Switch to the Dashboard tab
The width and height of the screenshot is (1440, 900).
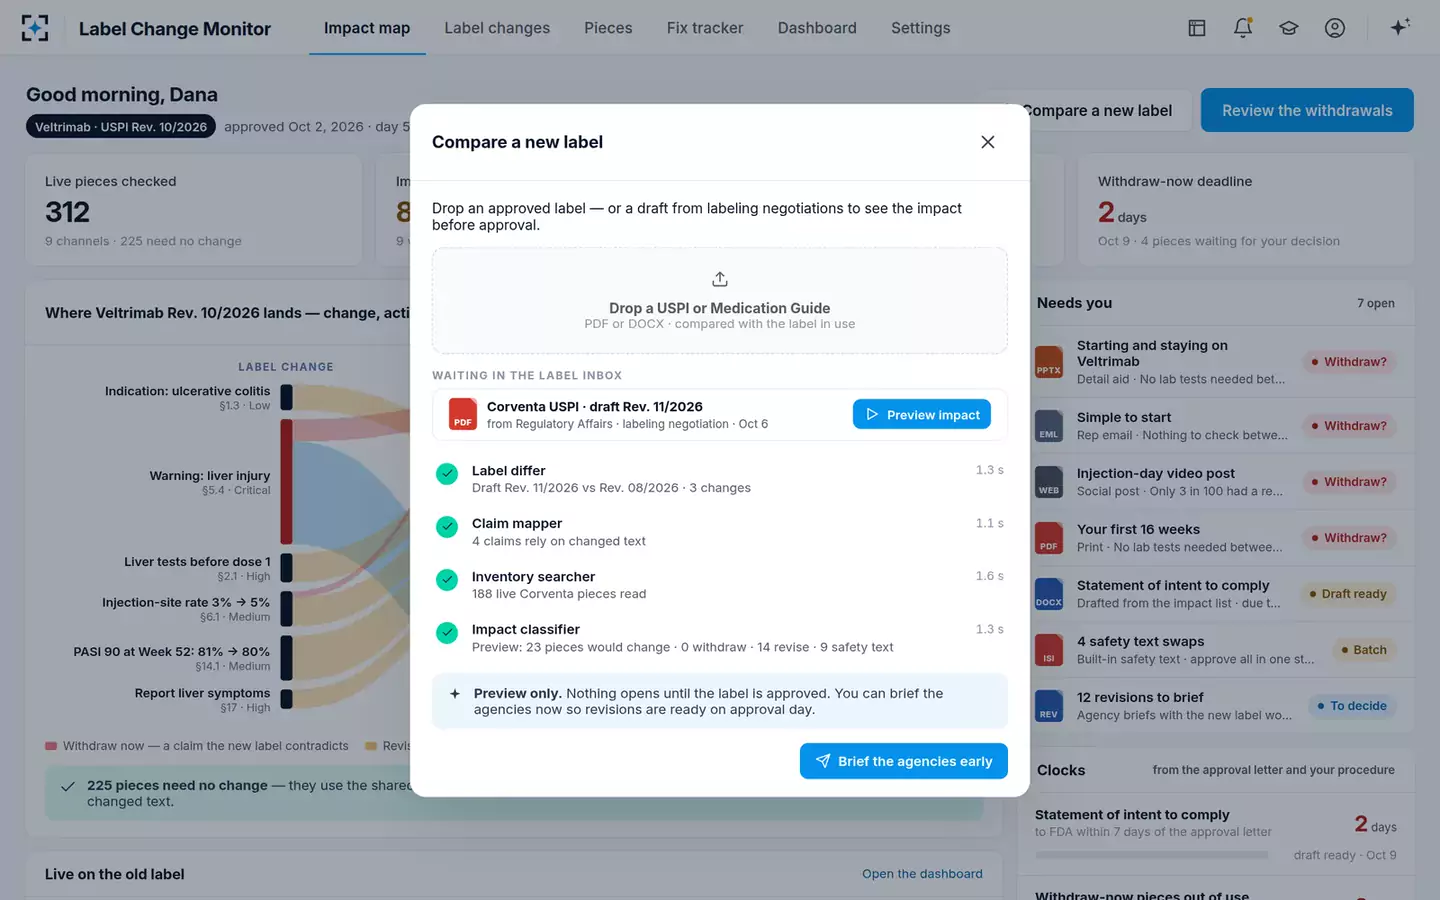(817, 28)
